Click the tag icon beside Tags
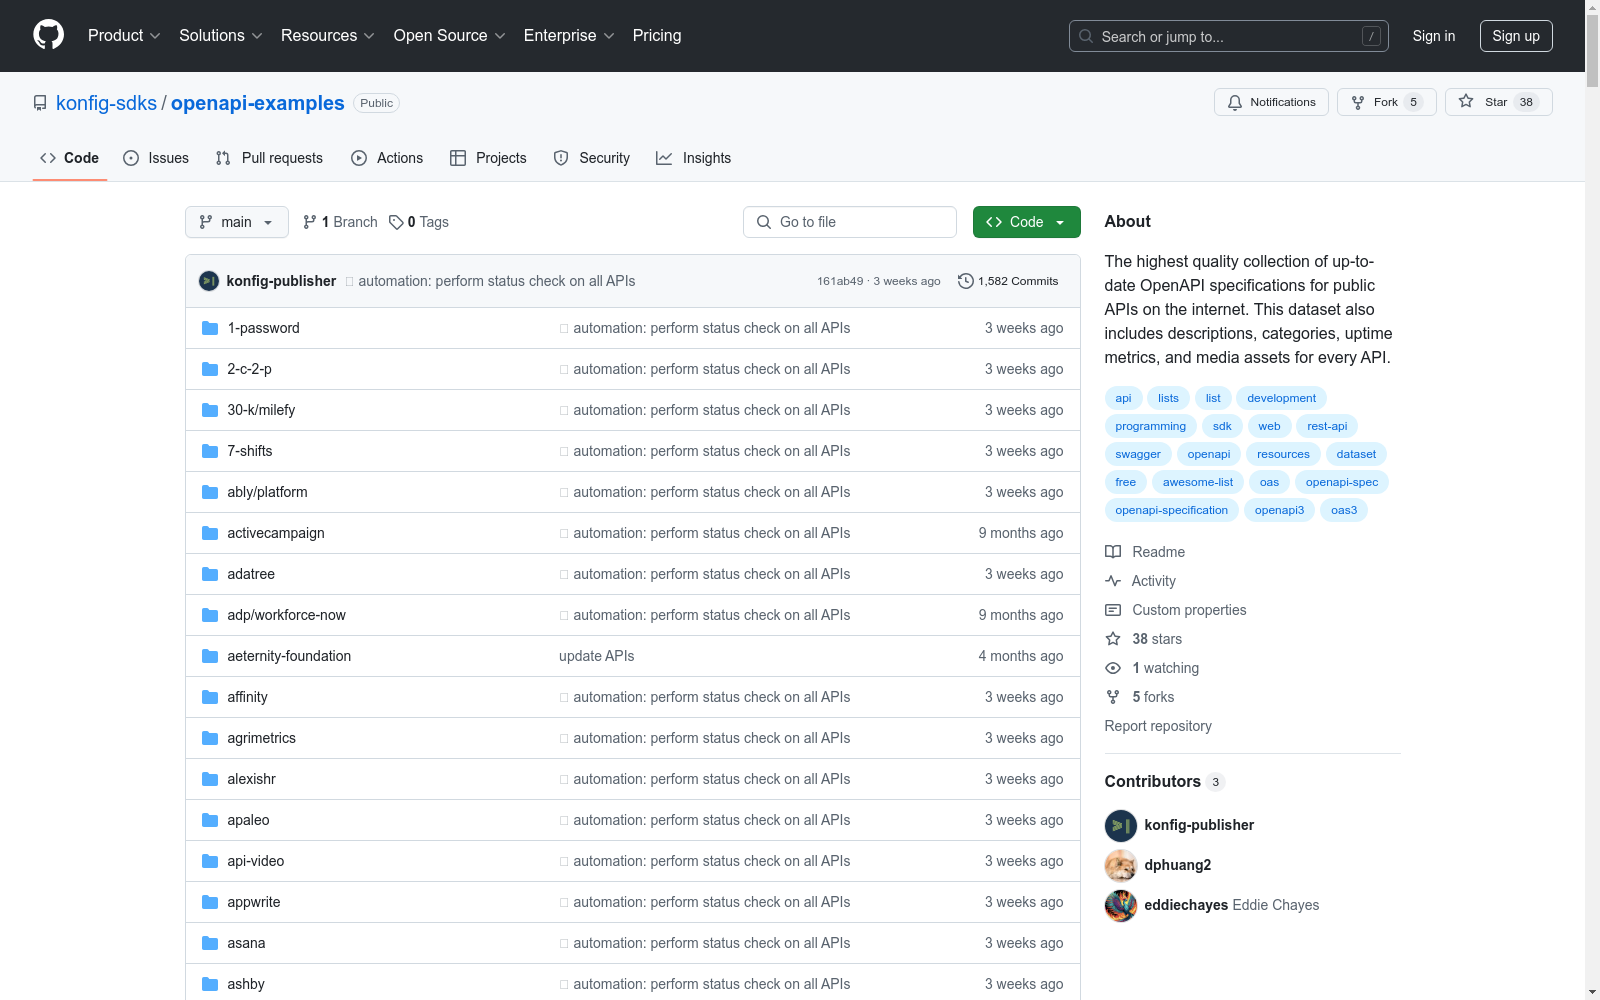The width and height of the screenshot is (1600, 1000). tap(396, 222)
